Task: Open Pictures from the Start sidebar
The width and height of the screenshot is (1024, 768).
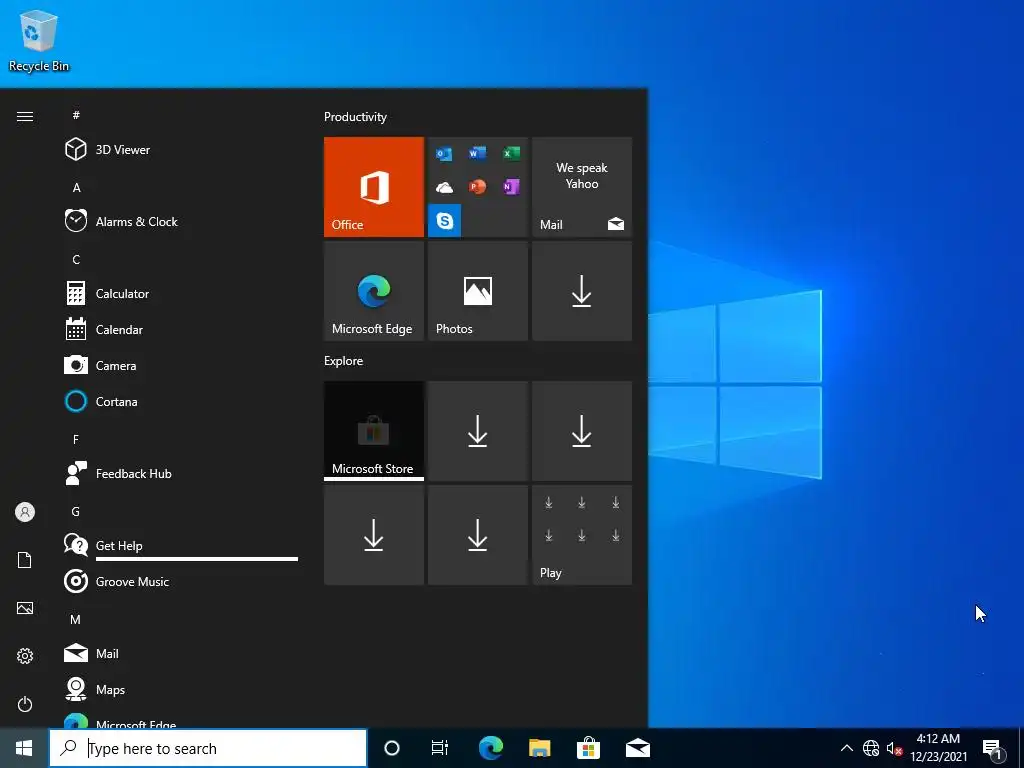Action: pos(25,608)
